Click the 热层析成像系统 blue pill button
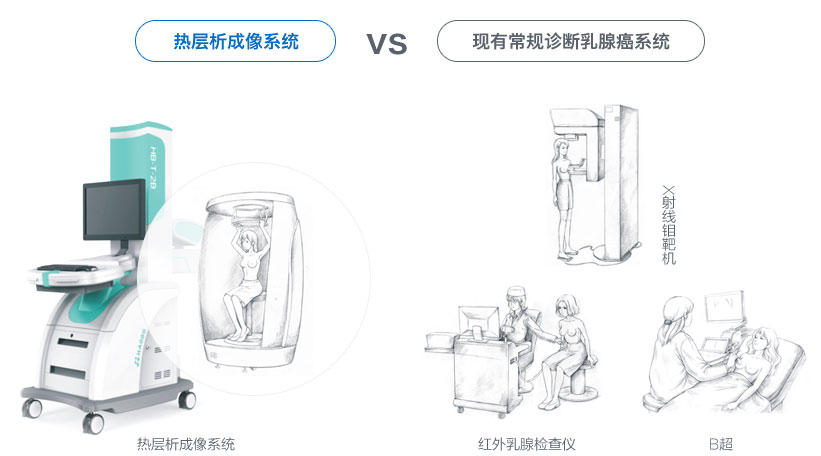The image size is (821, 456). 235,41
